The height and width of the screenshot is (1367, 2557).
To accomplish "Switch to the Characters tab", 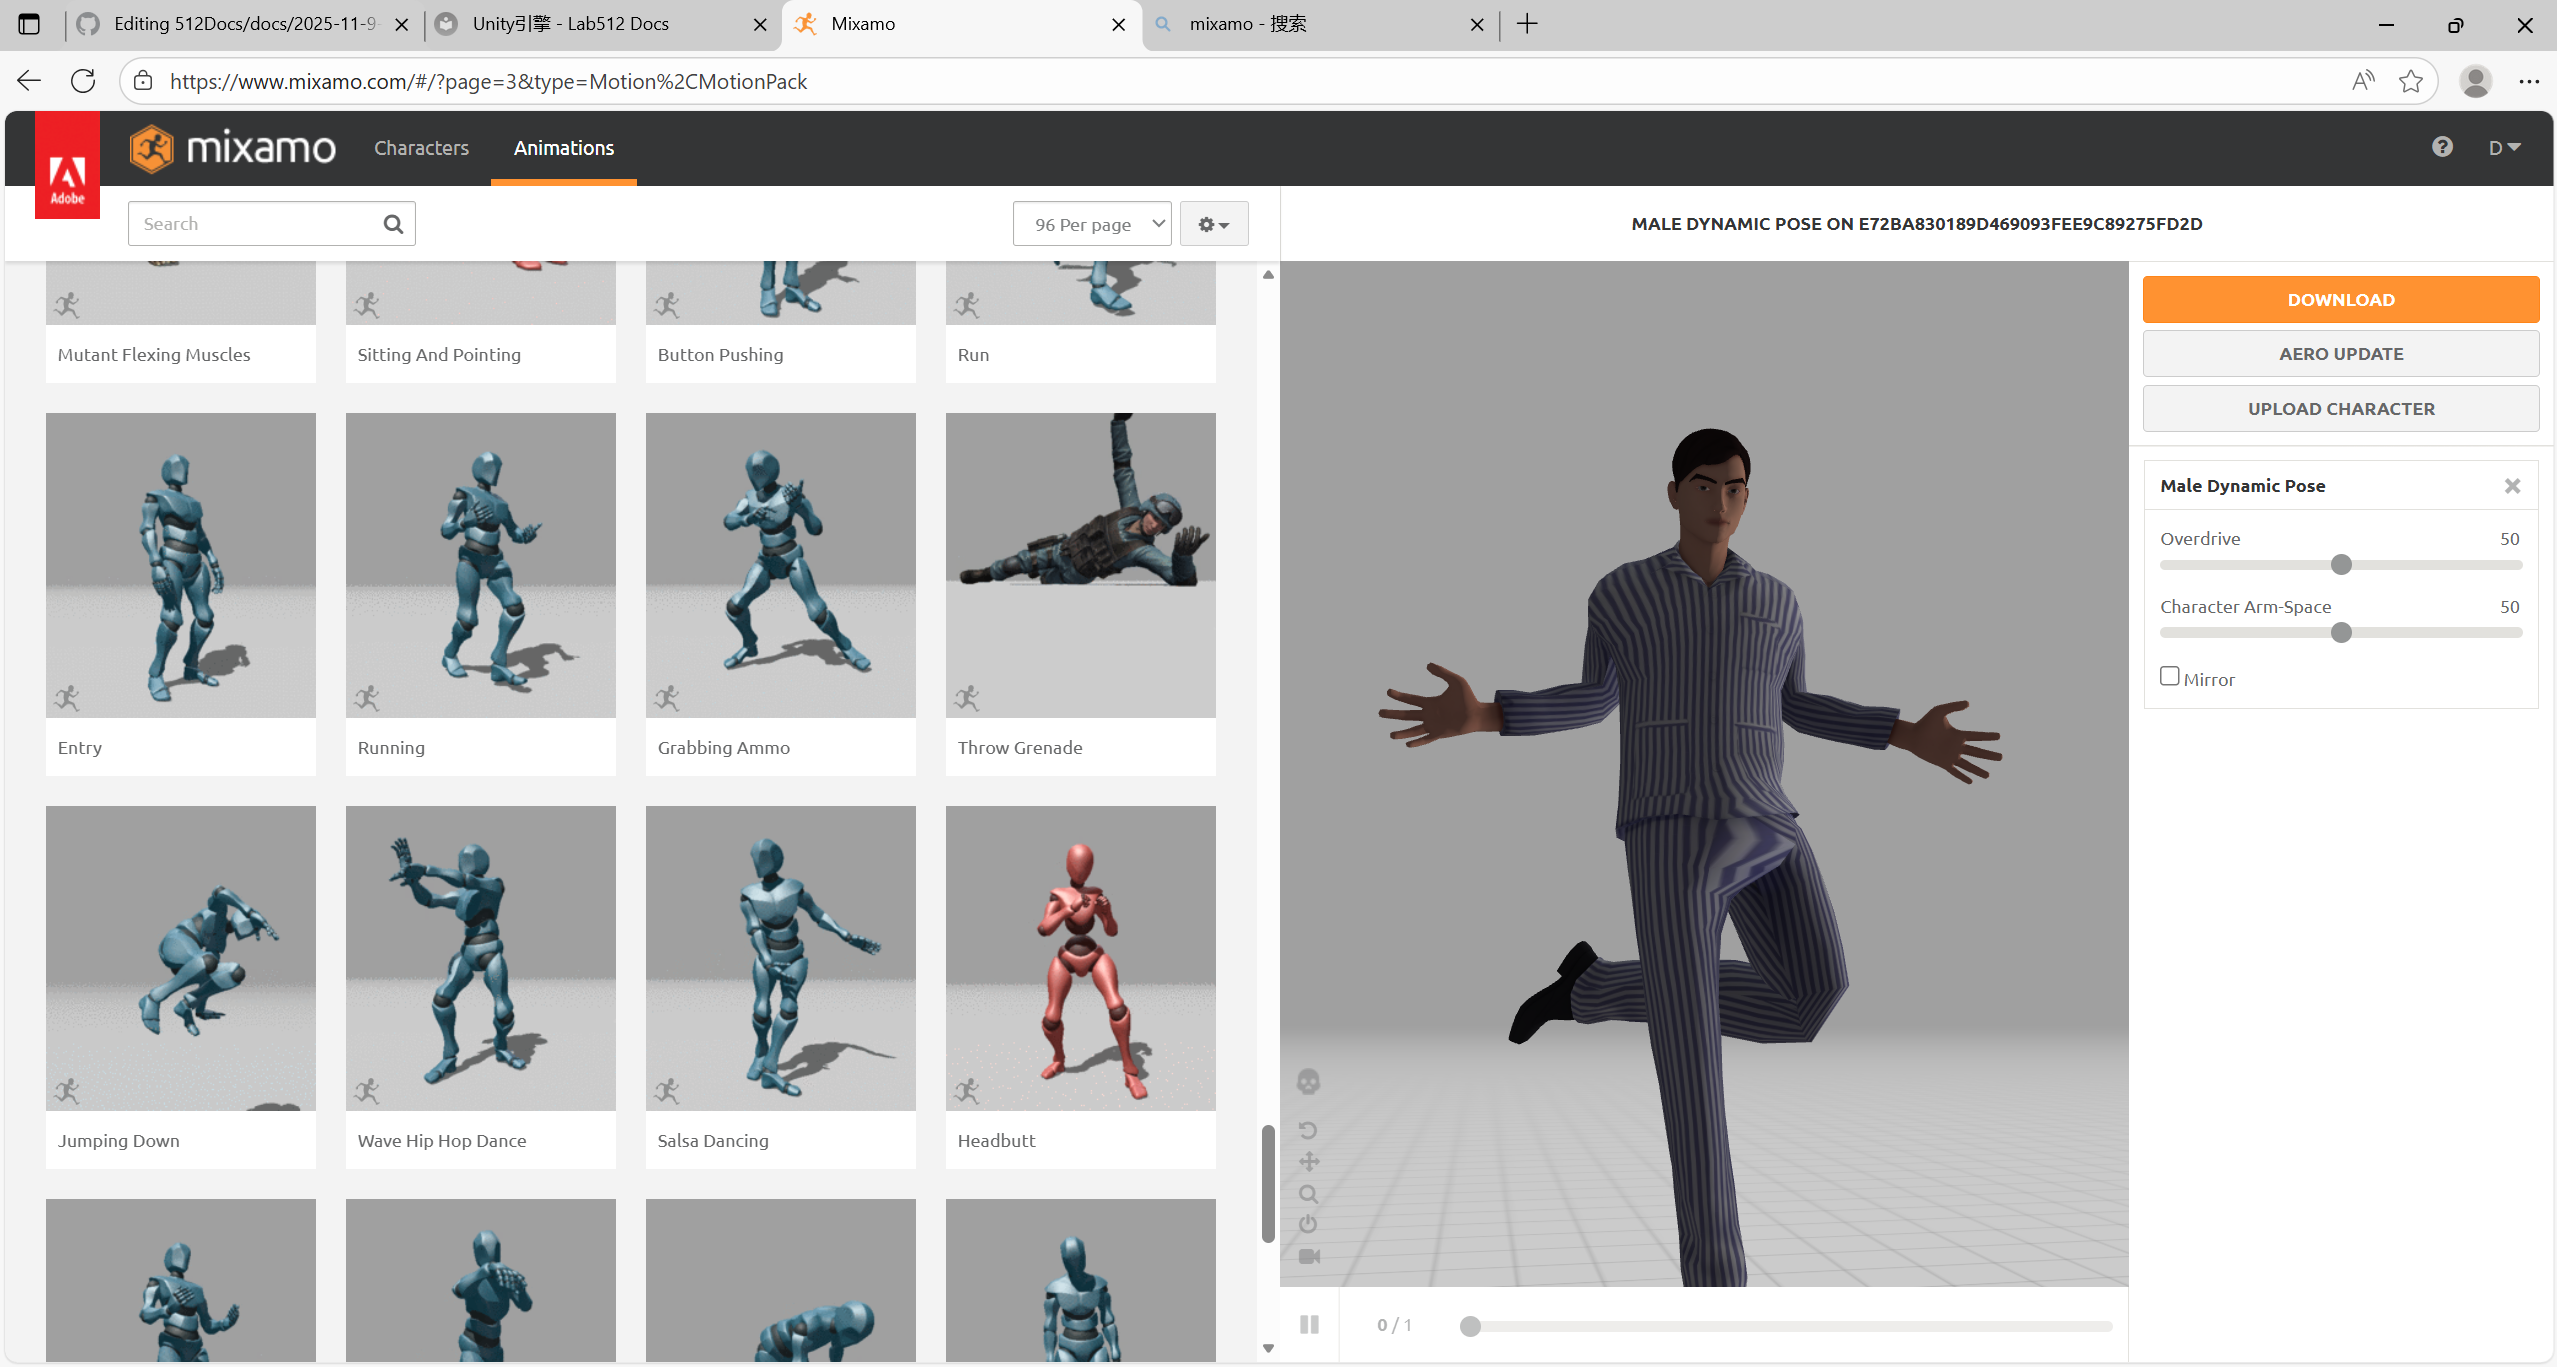I will 421,148.
